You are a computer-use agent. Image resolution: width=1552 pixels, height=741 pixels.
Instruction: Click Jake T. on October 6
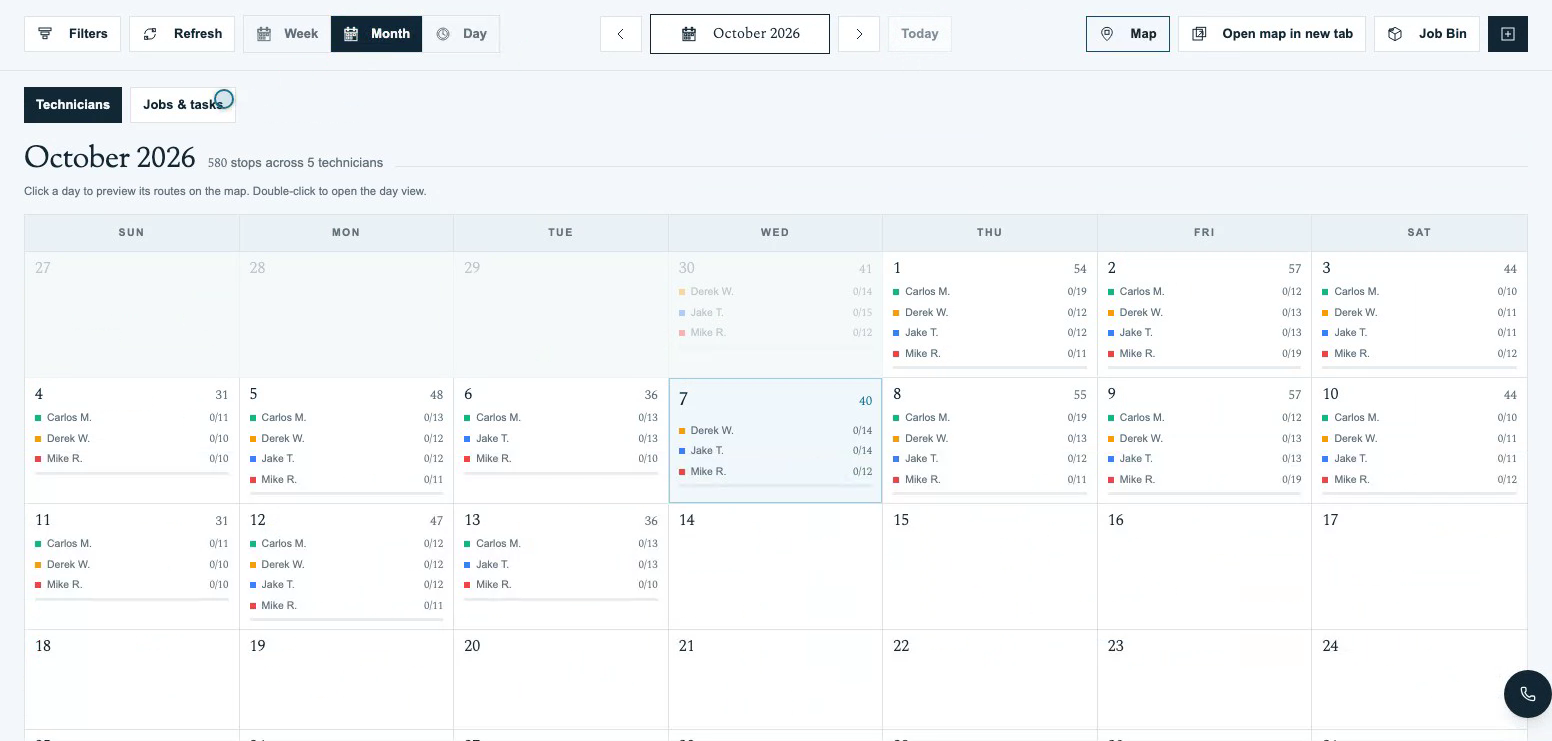coord(561,439)
